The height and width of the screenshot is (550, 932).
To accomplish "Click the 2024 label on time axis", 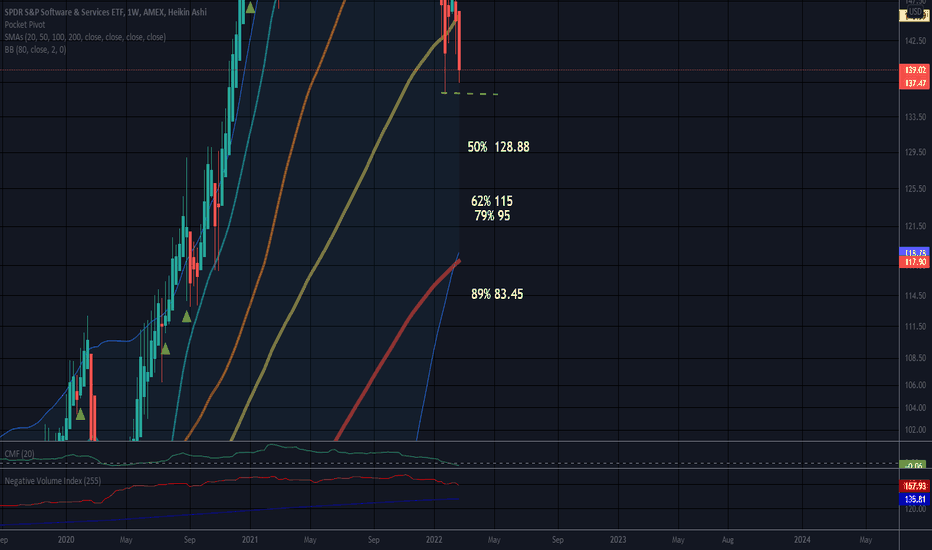I will (x=802, y=540).
